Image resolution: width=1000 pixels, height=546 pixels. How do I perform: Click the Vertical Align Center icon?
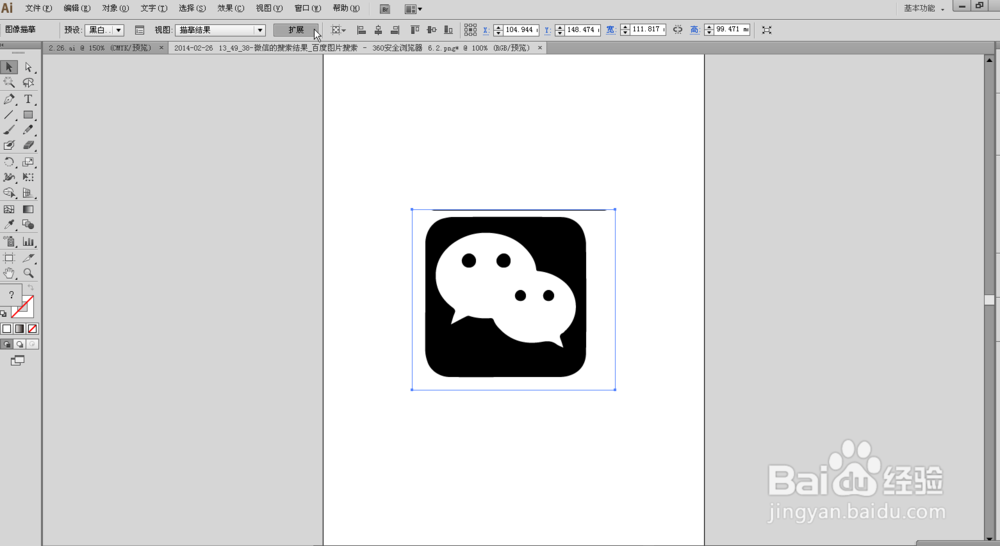tap(432, 30)
